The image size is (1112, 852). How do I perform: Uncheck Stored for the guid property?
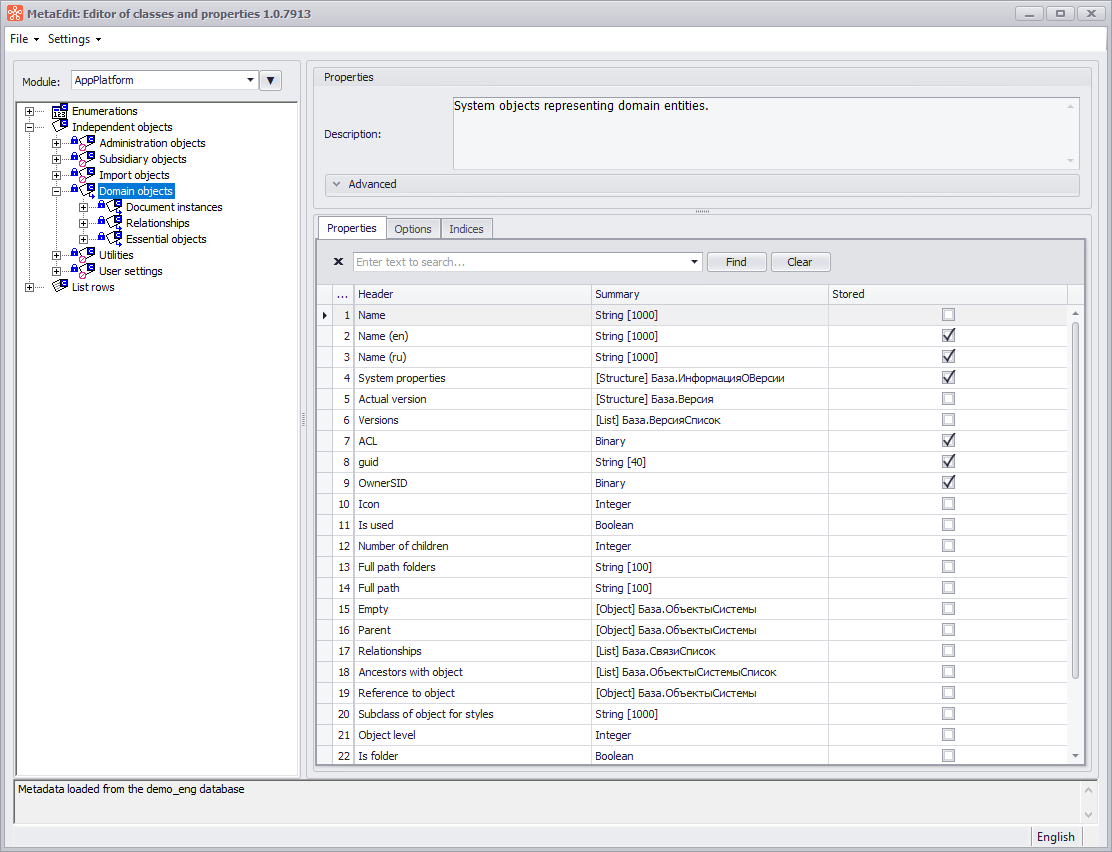(x=948, y=462)
